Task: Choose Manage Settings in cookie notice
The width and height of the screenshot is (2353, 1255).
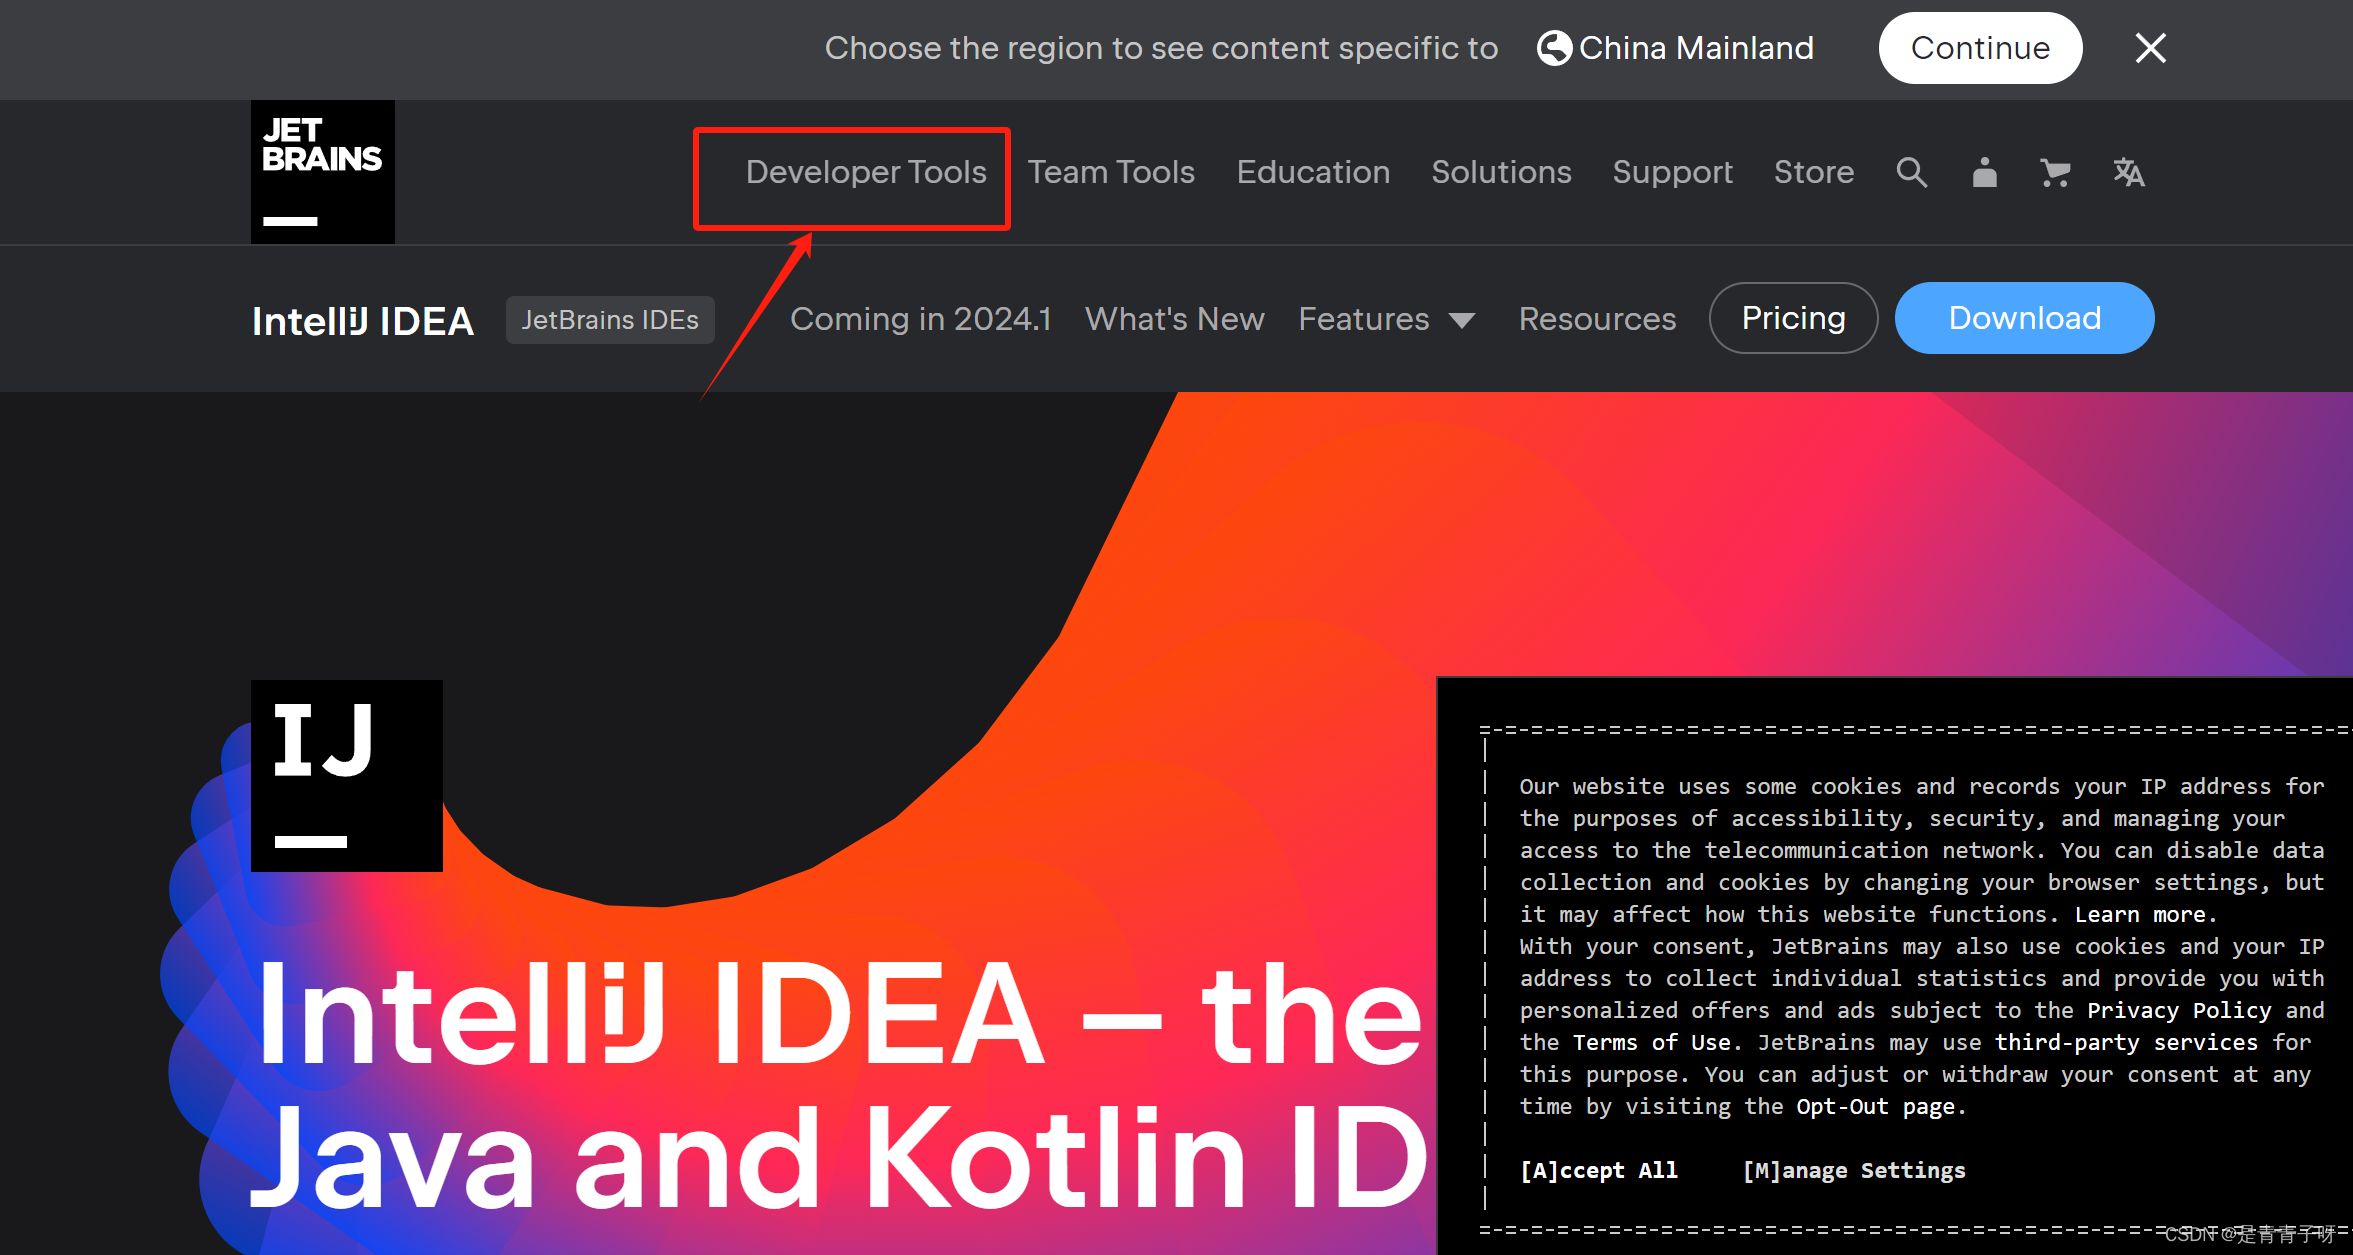Action: [x=1853, y=1170]
